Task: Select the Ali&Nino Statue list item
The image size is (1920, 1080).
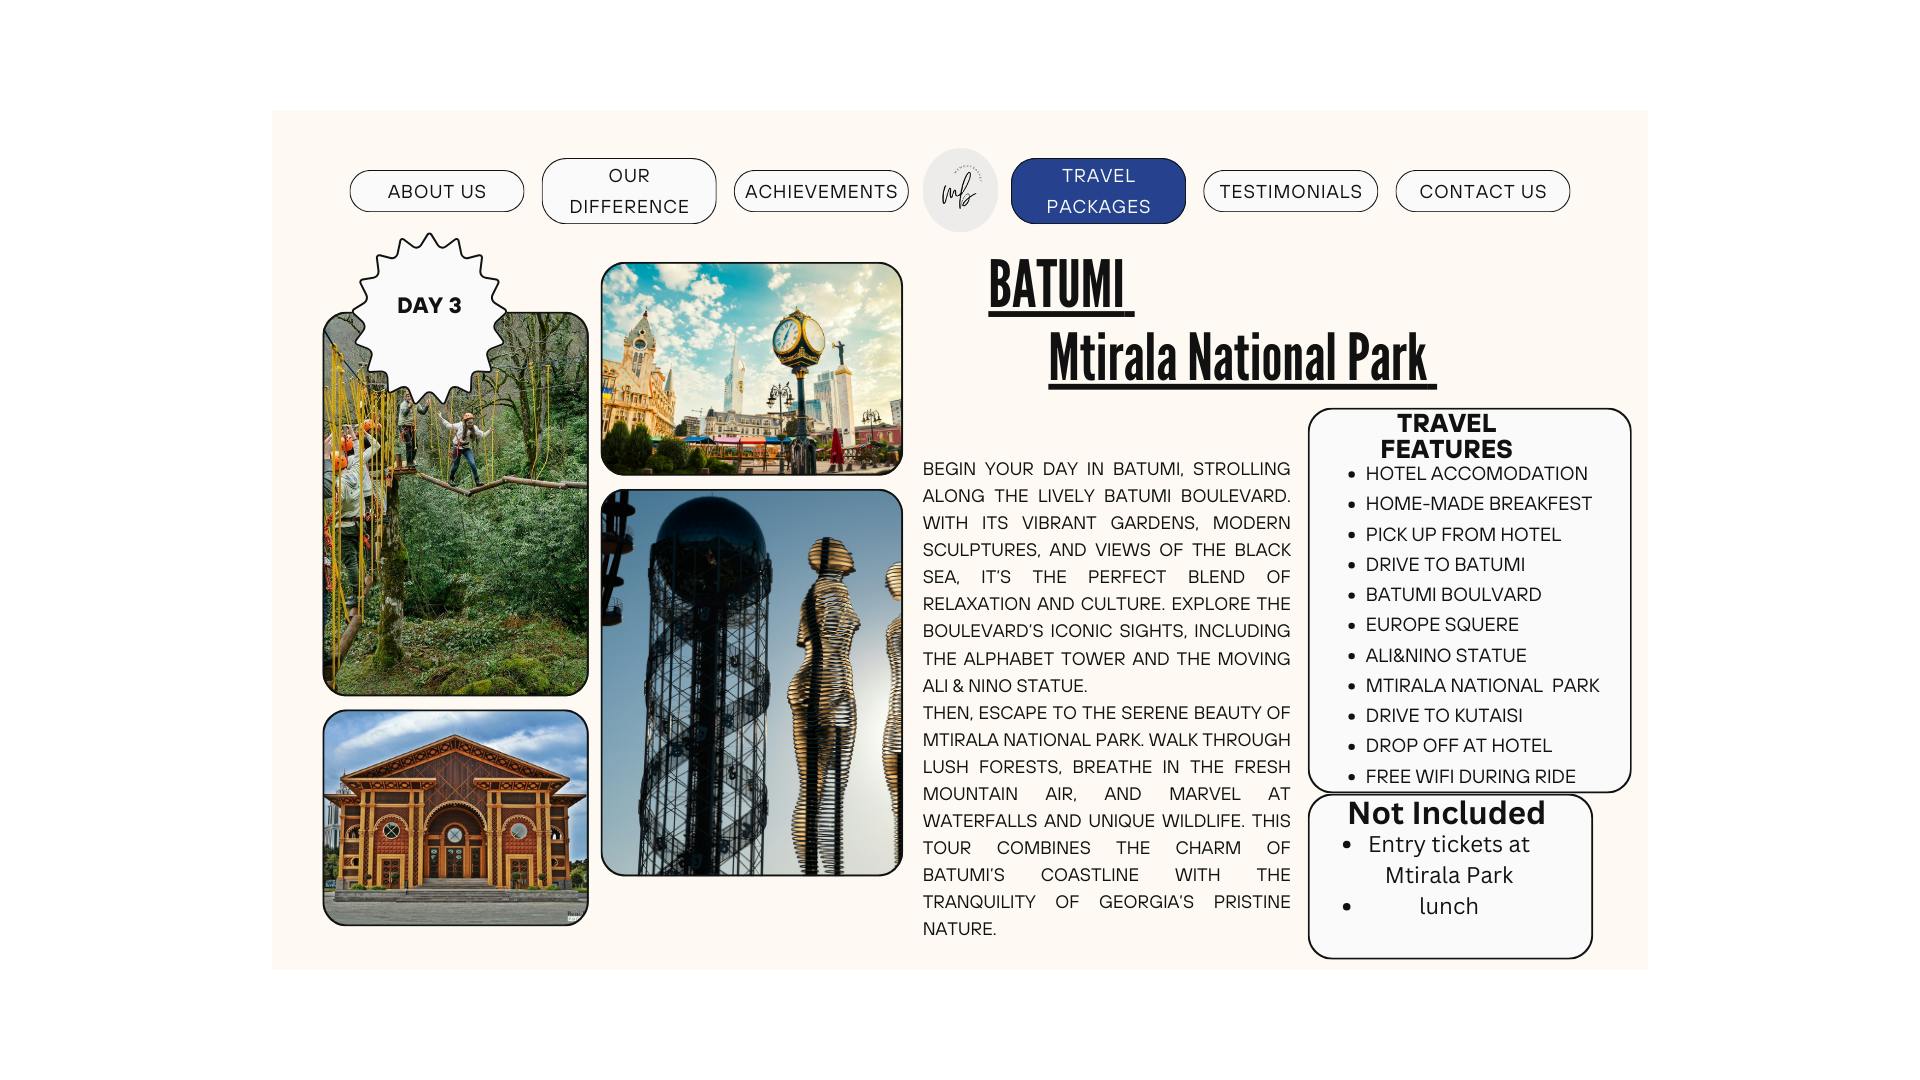Action: pyautogui.click(x=1445, y=655)
